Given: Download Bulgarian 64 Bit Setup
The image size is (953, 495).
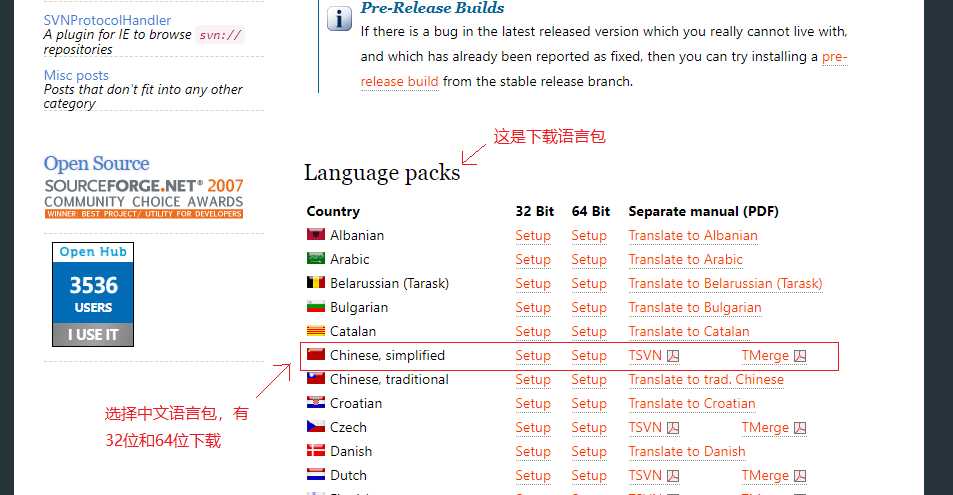Looking at the screenshot, I should [589, 308].
